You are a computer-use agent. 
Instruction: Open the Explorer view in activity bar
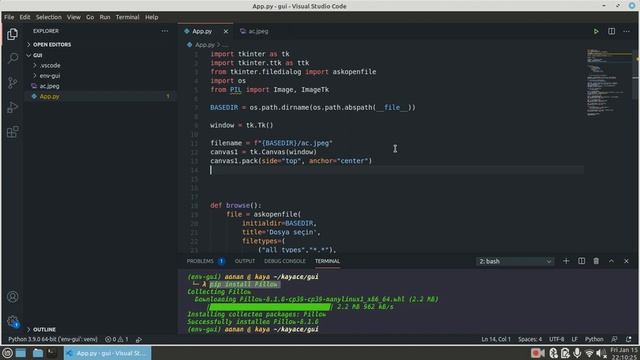click(x=13, y=34)
